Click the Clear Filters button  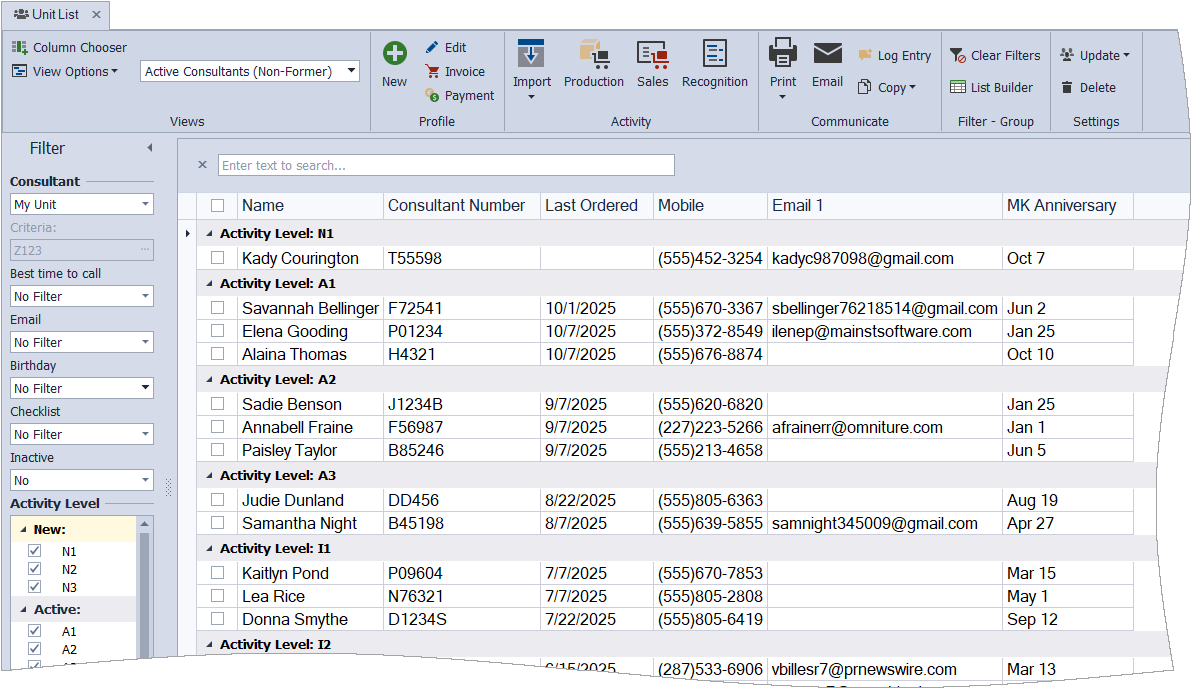pos(995,56)
